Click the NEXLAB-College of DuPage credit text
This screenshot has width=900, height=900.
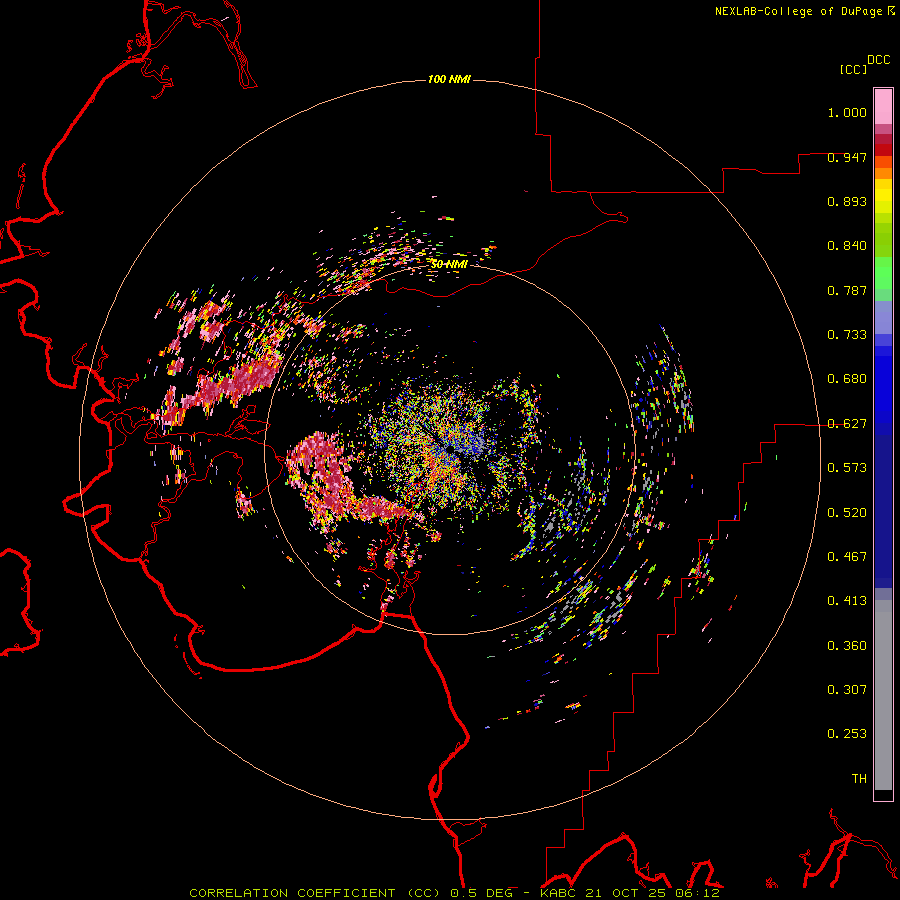pyautogui.click(x=798, y=11)
